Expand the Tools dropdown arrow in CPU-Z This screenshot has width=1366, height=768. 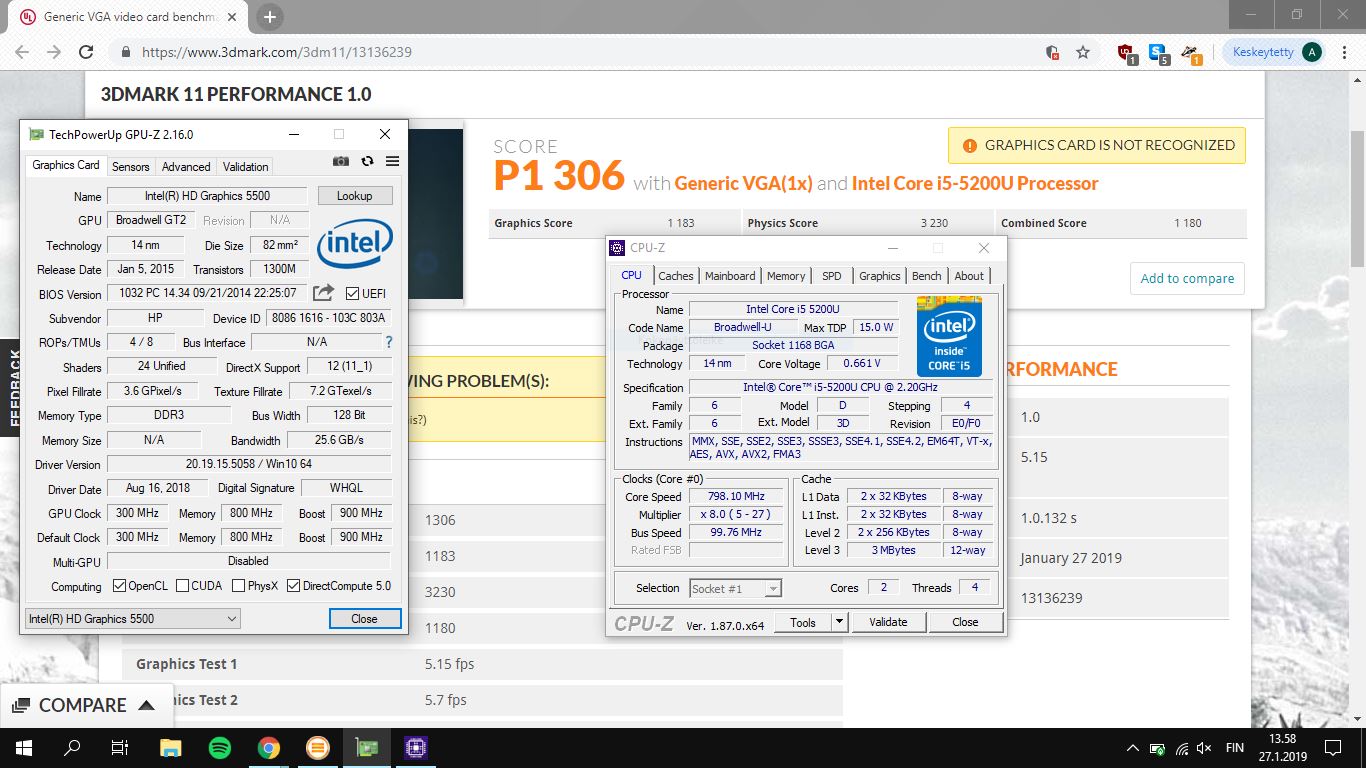(839, 622)
